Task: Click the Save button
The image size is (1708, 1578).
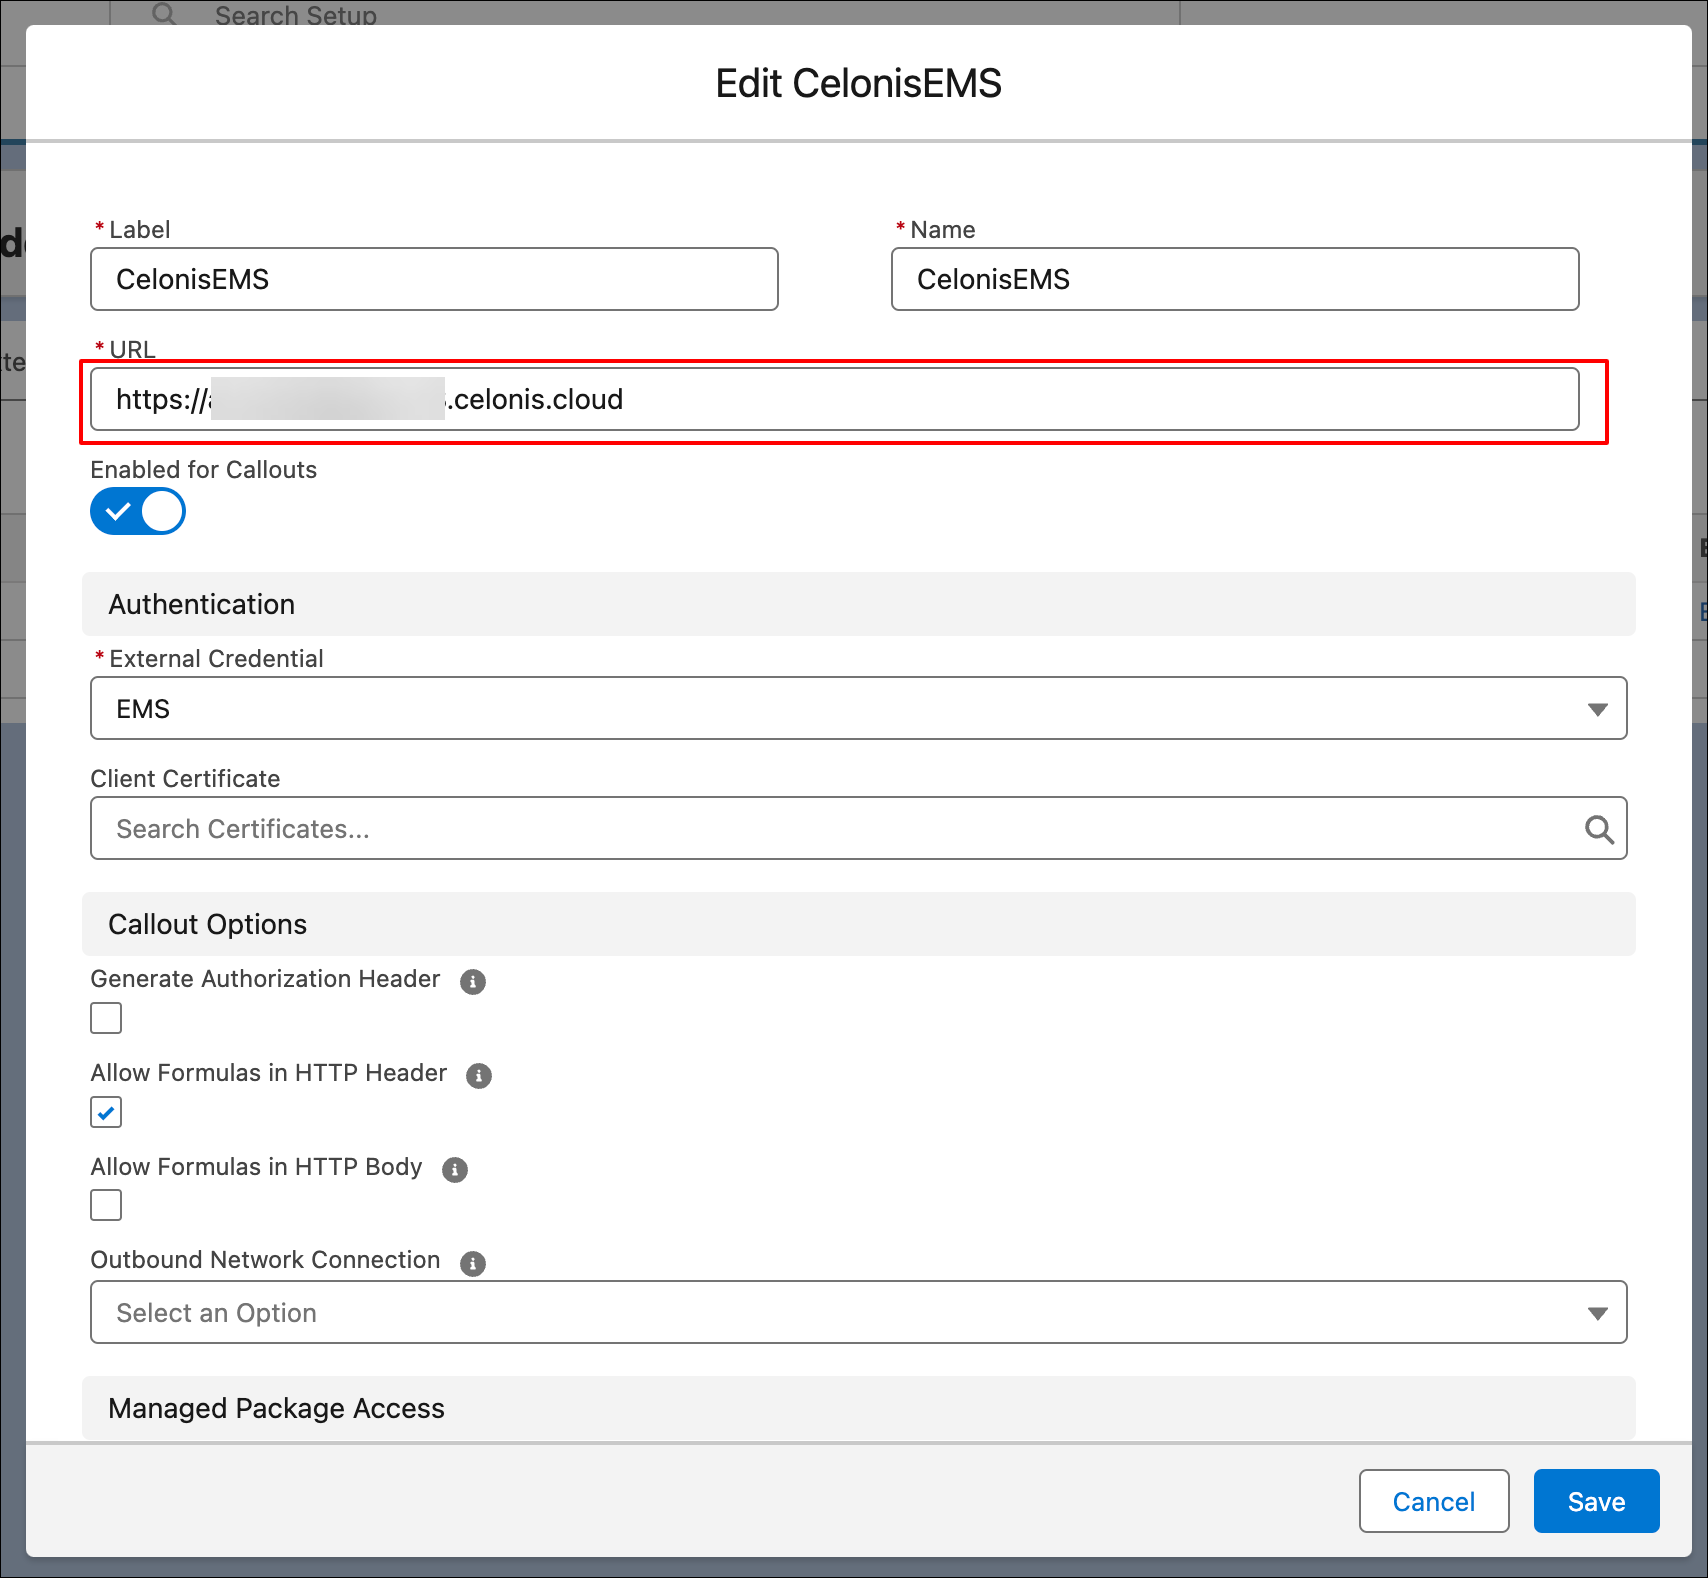Action: (1597, 1501)
